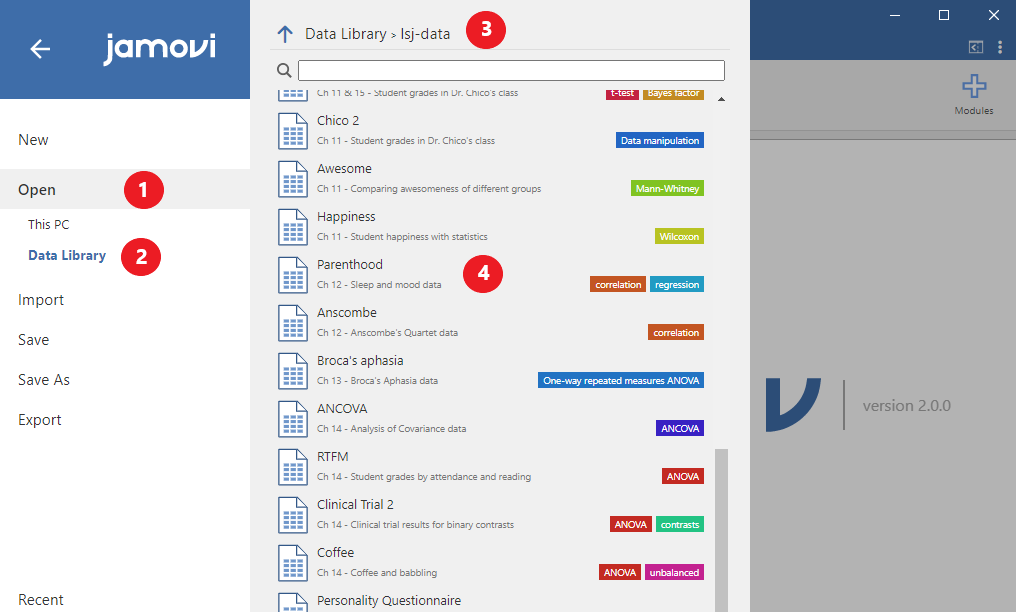The image size is (1016, 612).
Task: Select New in the file menu
Action: (x=33, y=140)
